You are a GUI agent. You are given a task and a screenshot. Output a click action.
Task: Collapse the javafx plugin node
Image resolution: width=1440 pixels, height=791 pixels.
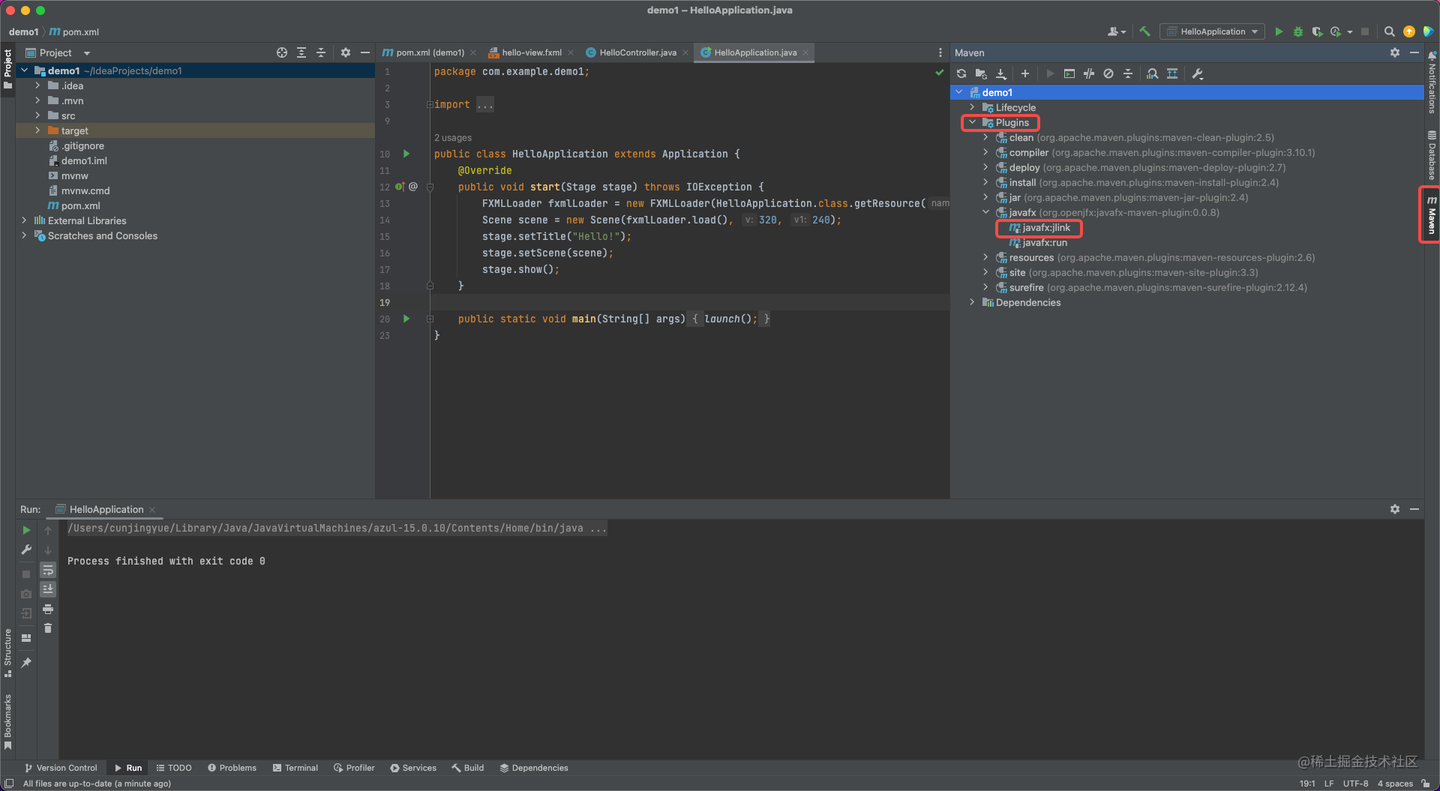click(986, 213)
